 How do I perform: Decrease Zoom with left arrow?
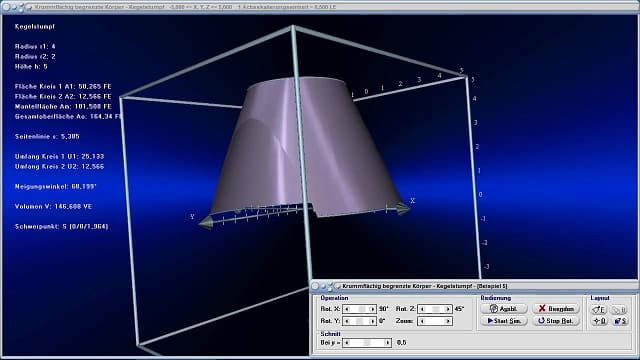point(422,322)
